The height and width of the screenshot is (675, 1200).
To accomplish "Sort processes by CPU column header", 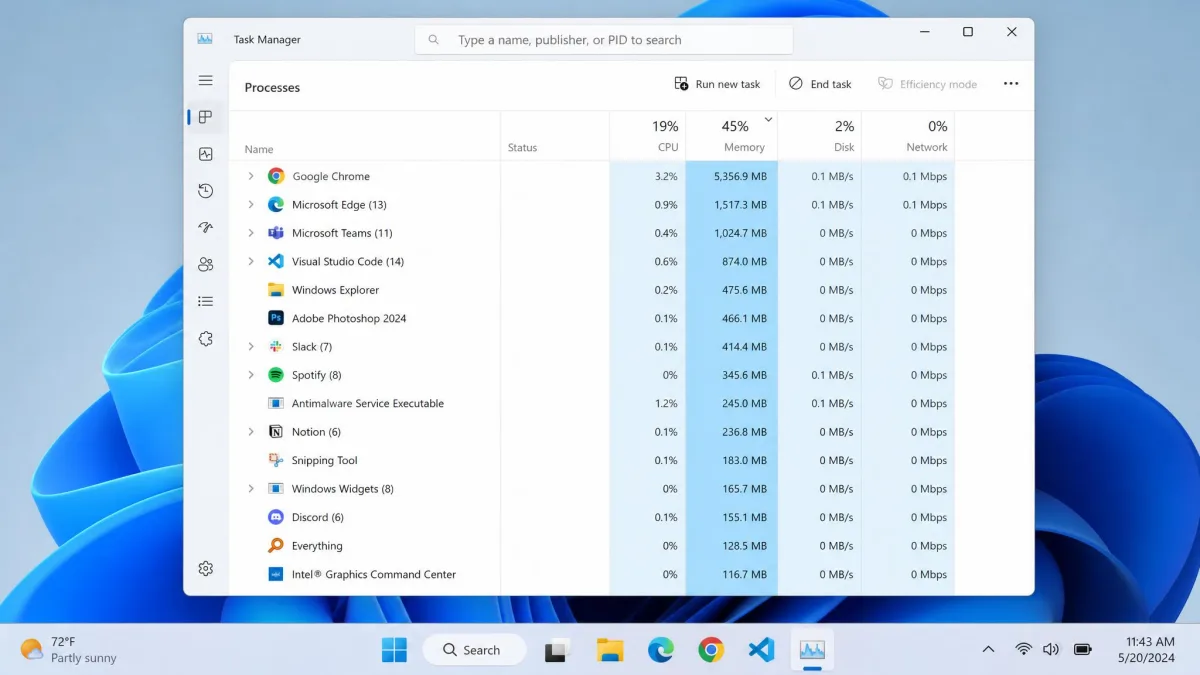I will tap(648, 135).
